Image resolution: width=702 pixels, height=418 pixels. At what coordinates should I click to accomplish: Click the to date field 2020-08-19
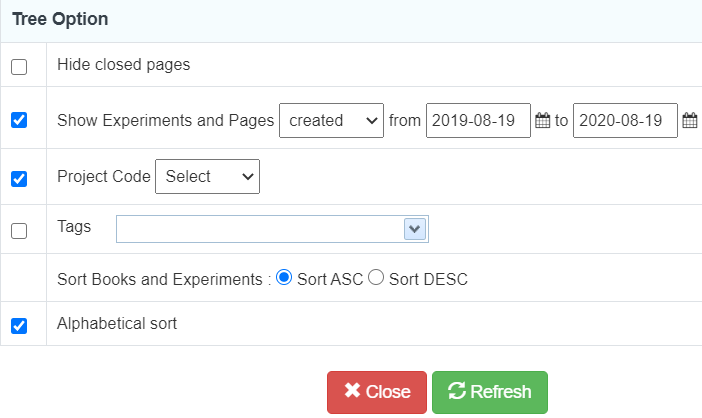[625, 120]
